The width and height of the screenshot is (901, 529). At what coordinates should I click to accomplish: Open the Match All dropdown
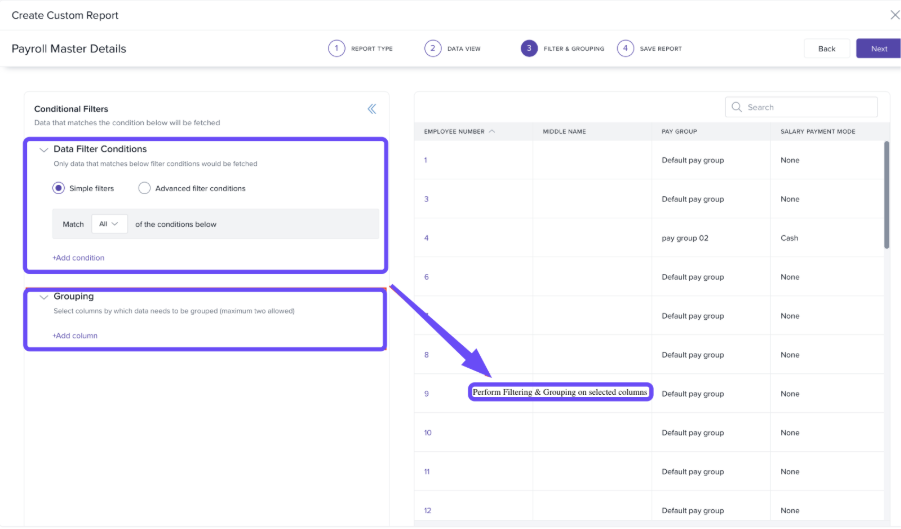pyautogui.click(x=109, y=224)
